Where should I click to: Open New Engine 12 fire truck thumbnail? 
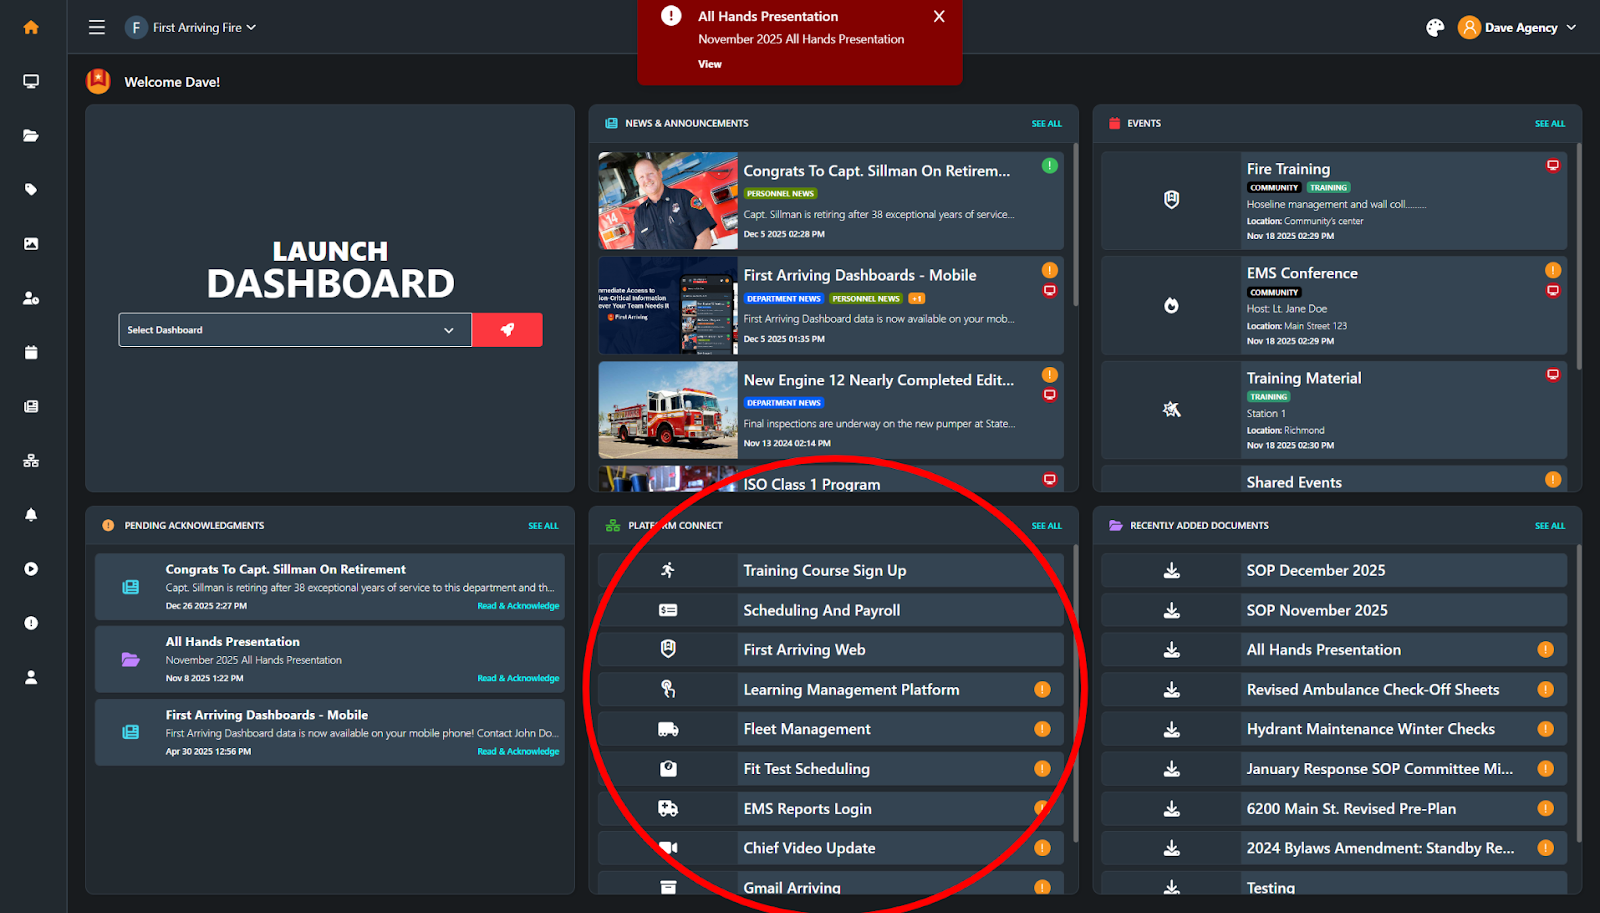coord(668,410)
